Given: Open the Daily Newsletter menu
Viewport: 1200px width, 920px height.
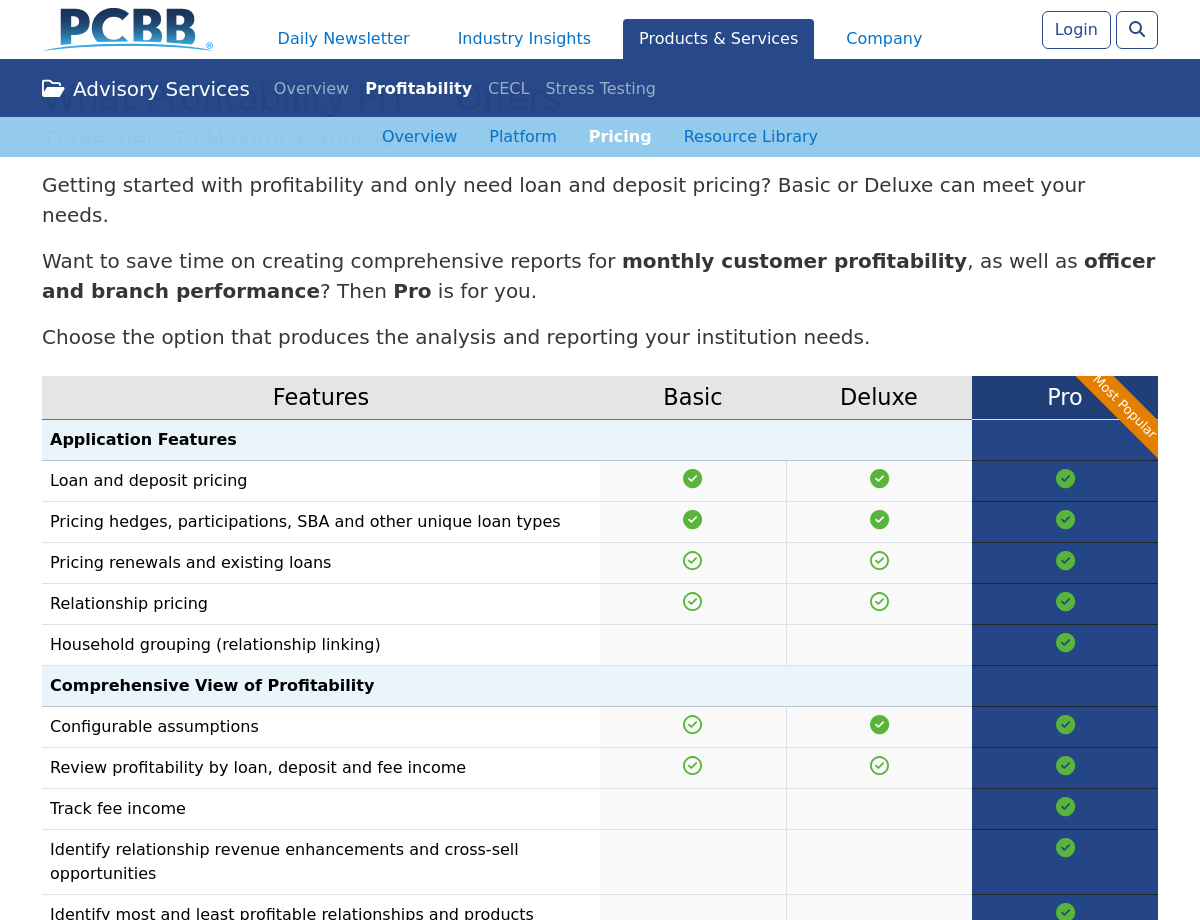Looking at the screenshot, I should [343, 39].
